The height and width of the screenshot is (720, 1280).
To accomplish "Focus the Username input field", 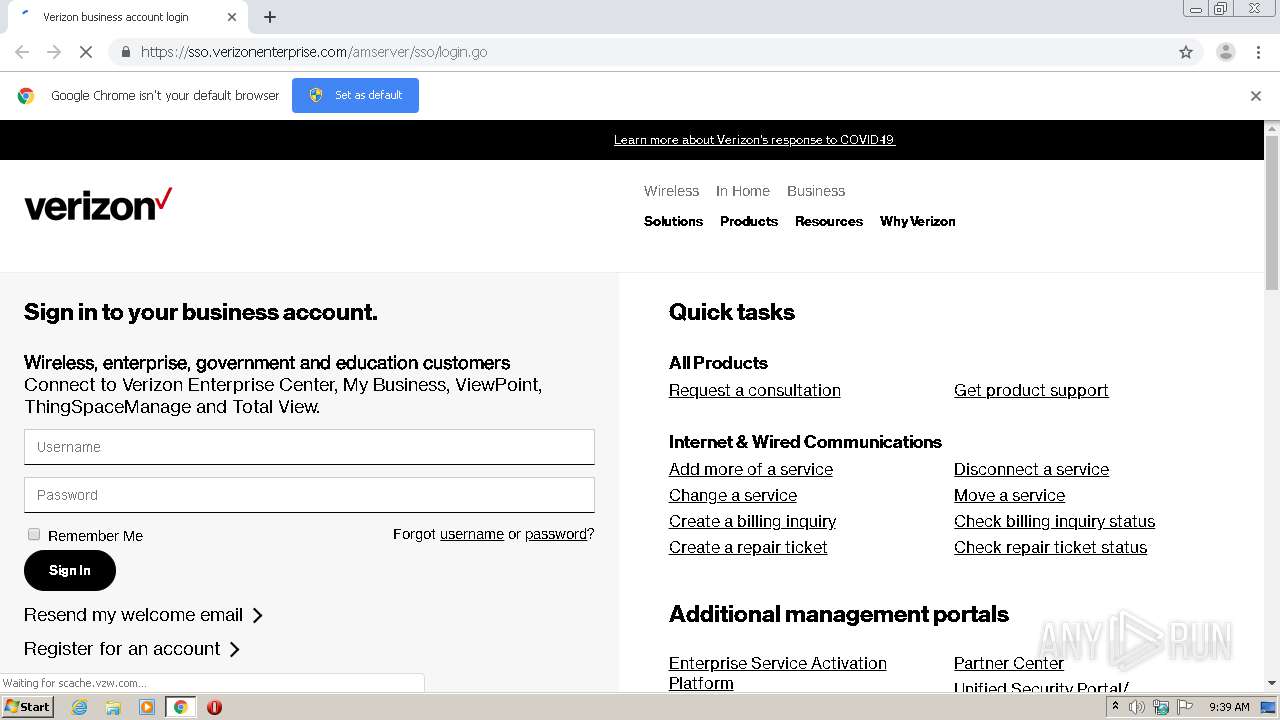I will tap(309, 447).
